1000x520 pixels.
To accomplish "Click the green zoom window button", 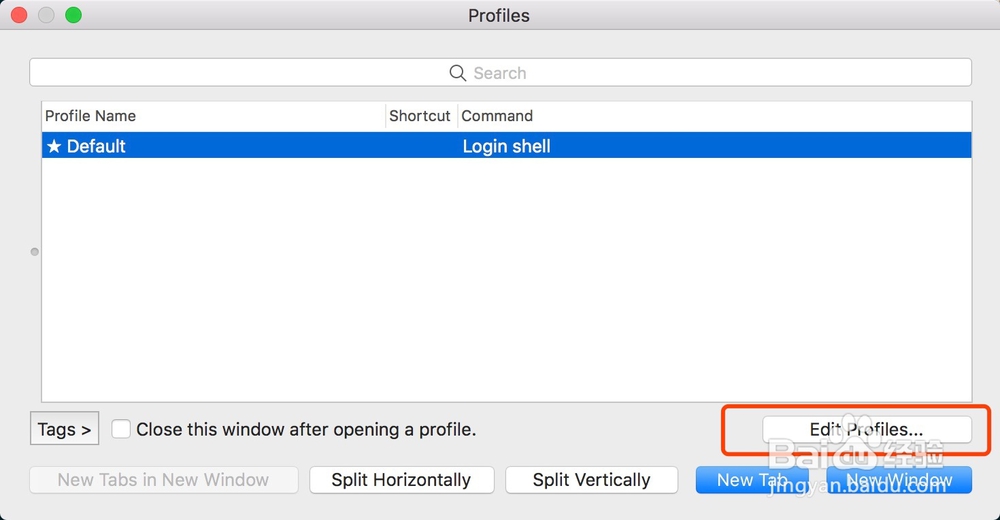I will [73, 16].
